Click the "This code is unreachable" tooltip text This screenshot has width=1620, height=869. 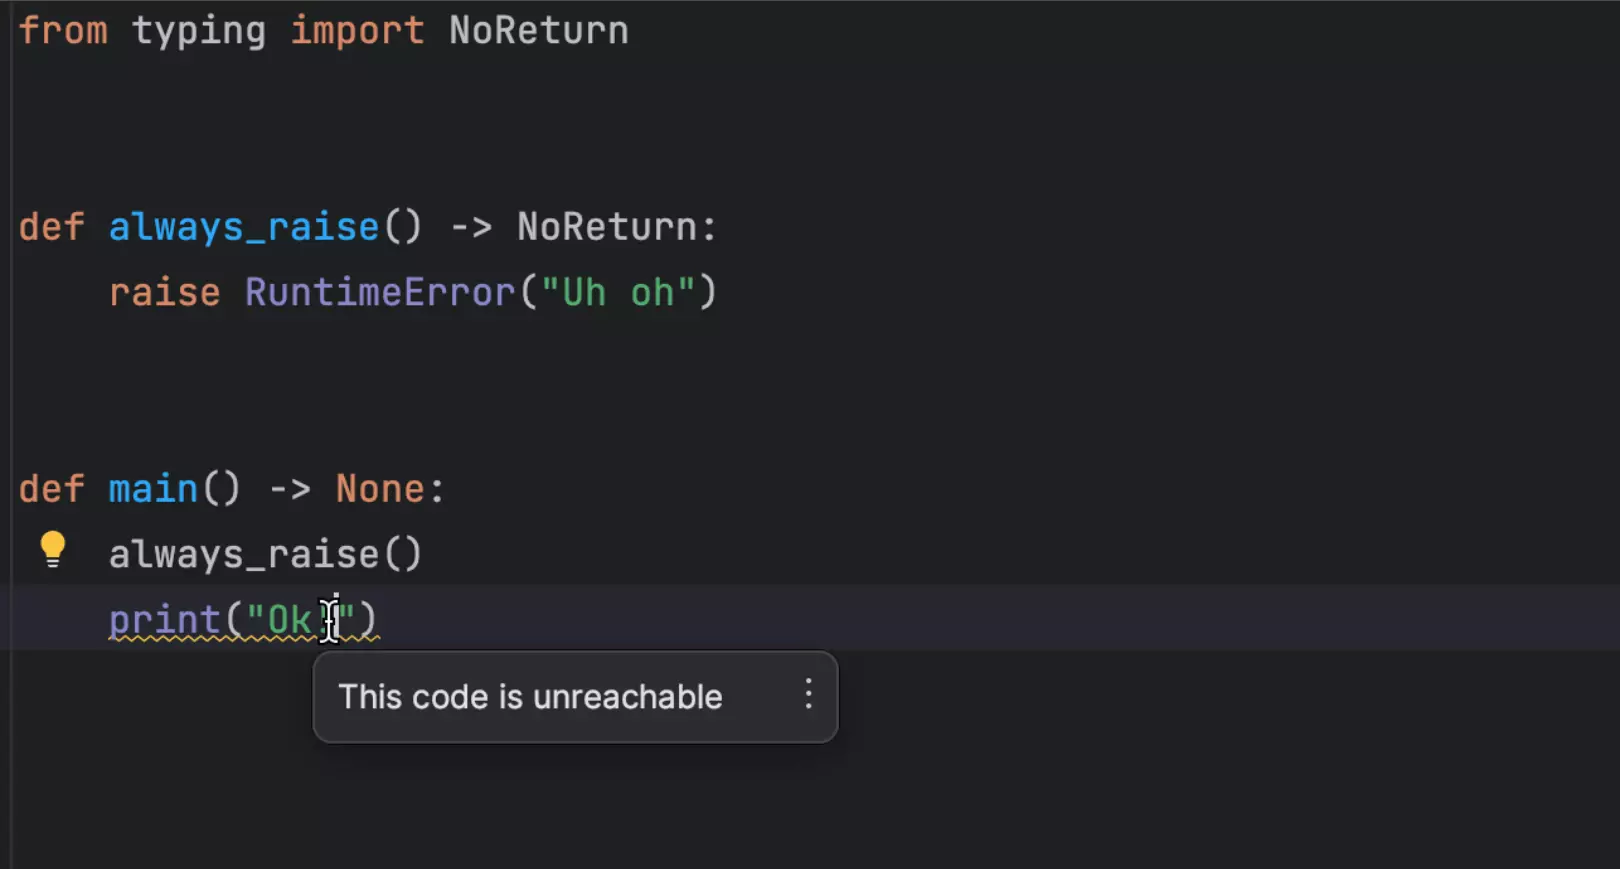tap(530, 697)
